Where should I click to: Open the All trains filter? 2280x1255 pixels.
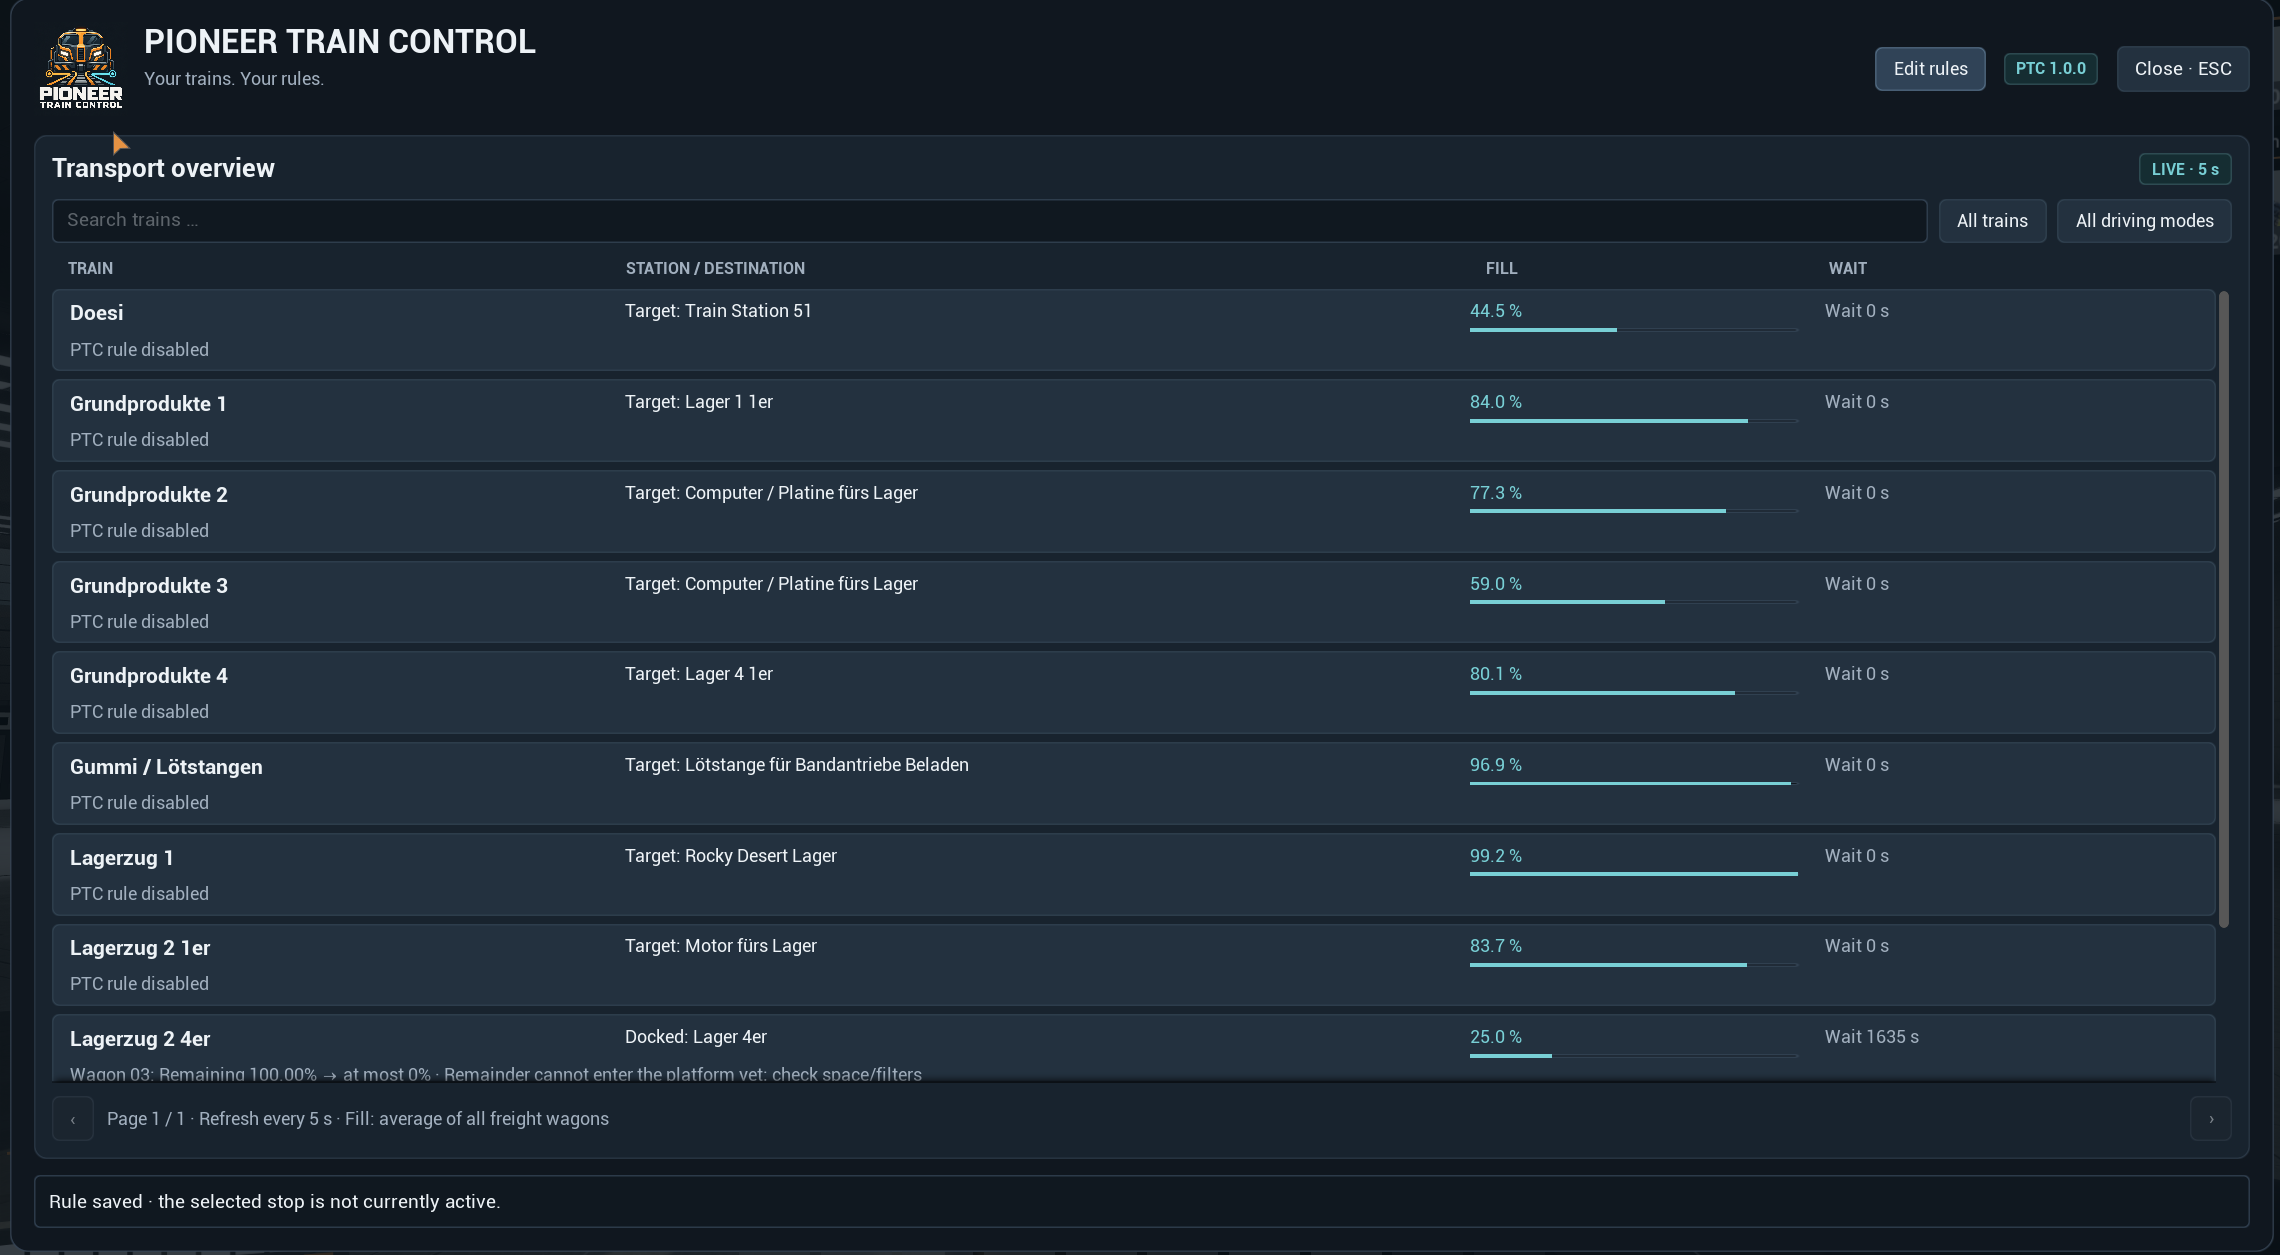tap(1992, 221)
